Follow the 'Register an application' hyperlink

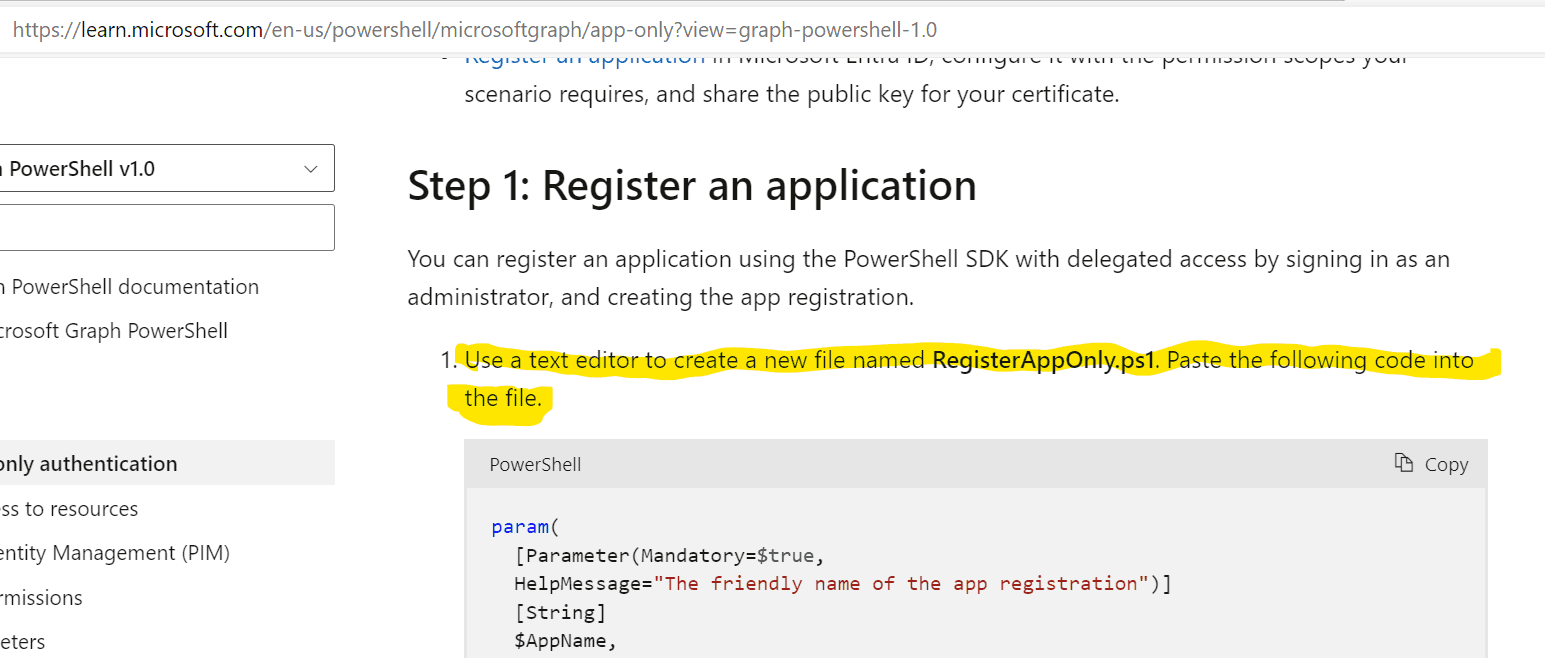click(x=585, y=58)
